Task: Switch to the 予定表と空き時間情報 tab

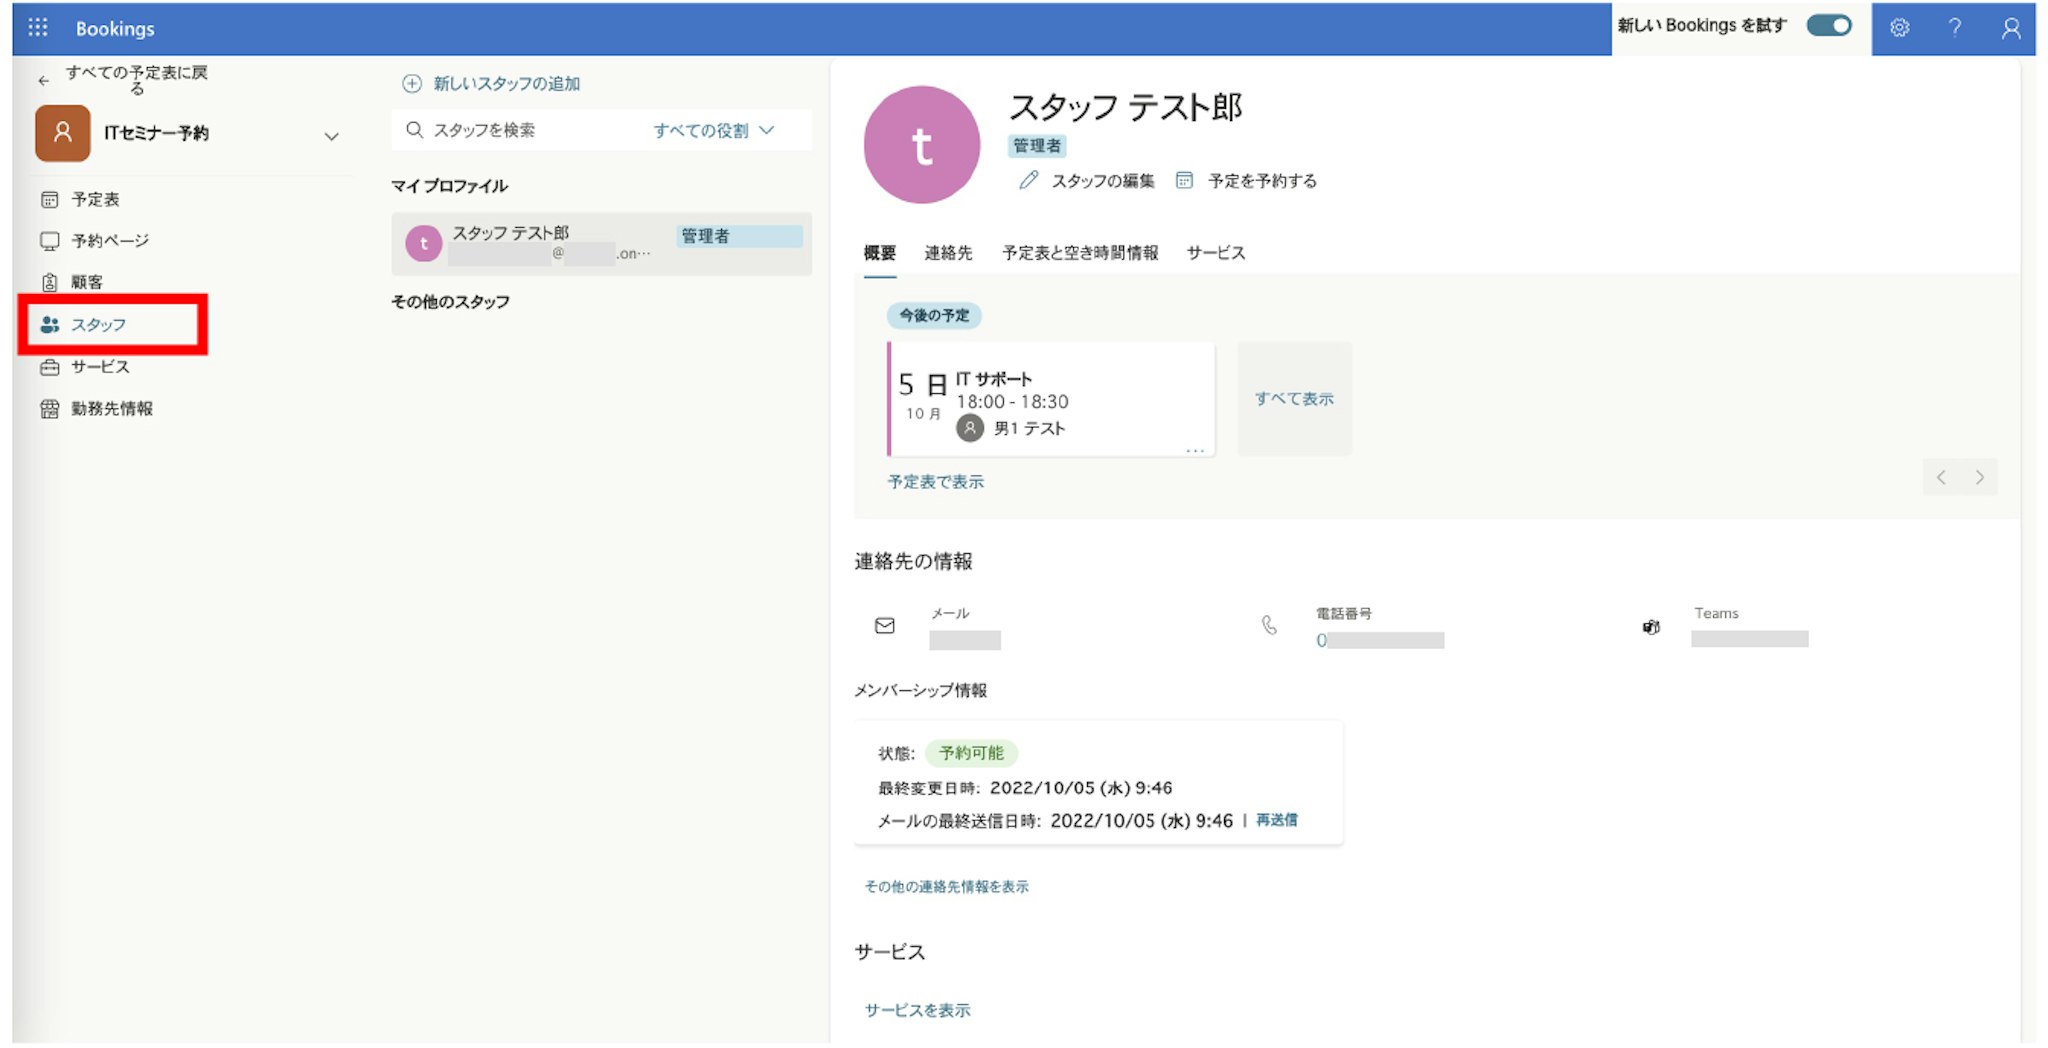Action: tap(1080, 253)
